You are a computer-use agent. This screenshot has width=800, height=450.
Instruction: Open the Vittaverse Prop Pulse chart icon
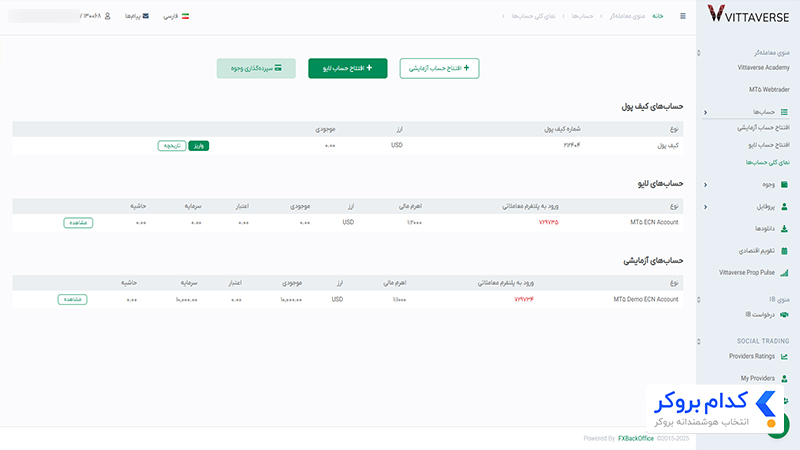tap(784, 272)
